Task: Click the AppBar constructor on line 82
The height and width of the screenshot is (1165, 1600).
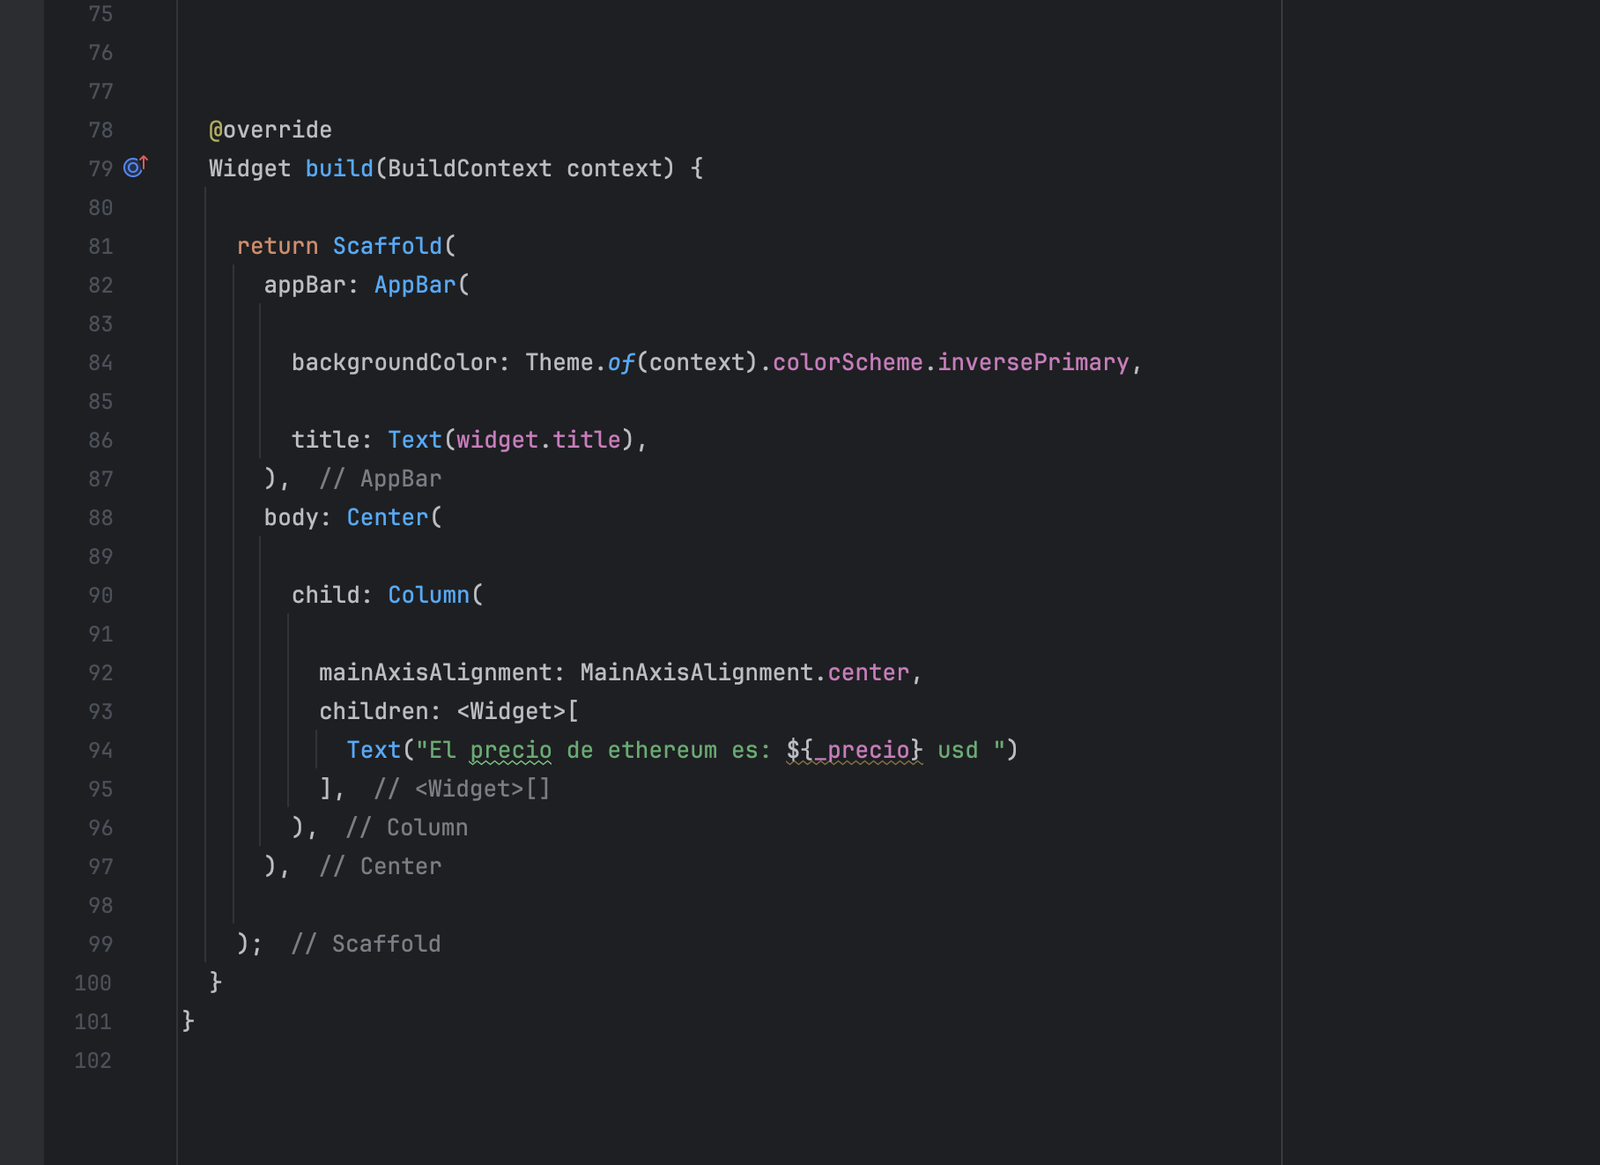Action: click(415, 285)
